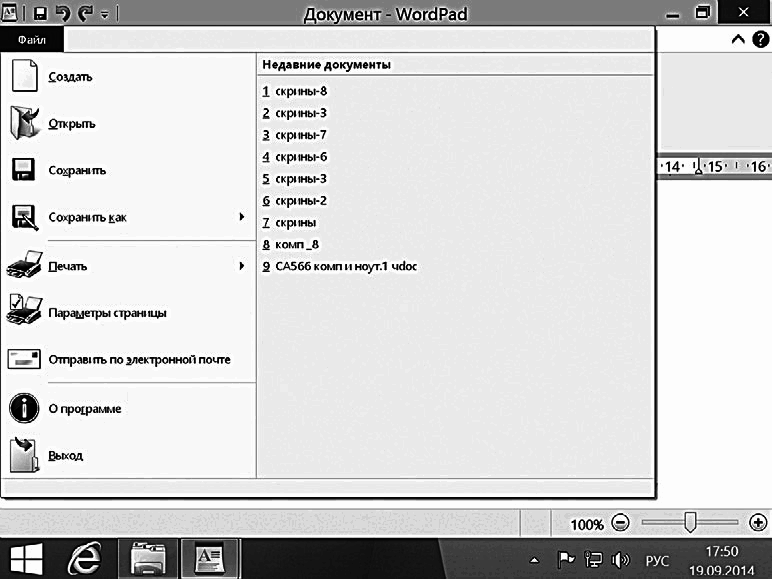Collapse the ribbon with the up chevron
Screen dimensions: 772x579
point(738,39)
